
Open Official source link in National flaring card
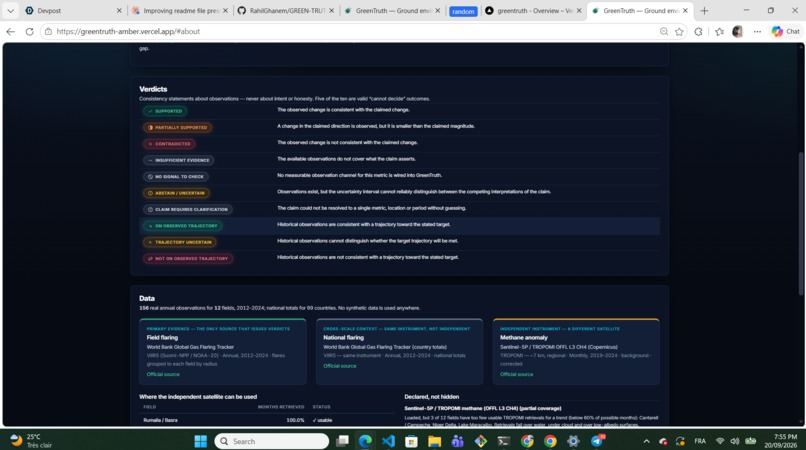point(340,366)
